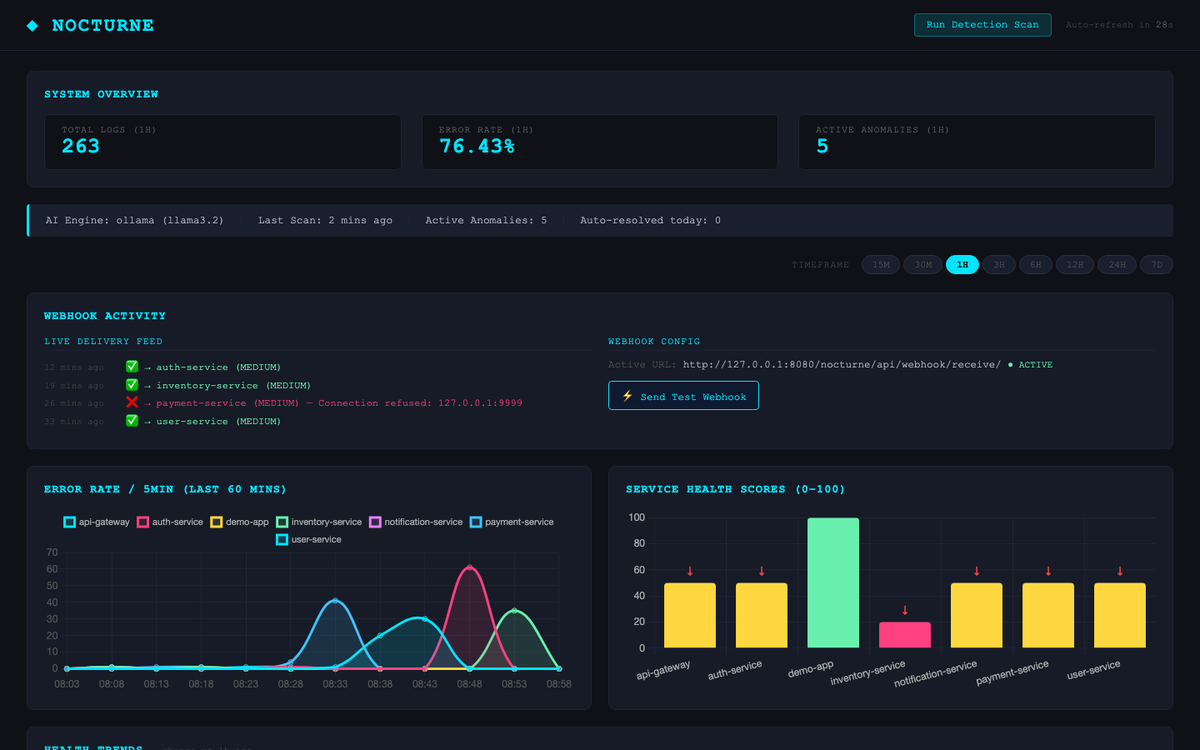Click the ACTIVE webhook status indicator
Viewport: 1200px width, 750px height.
coord(1030,365)
